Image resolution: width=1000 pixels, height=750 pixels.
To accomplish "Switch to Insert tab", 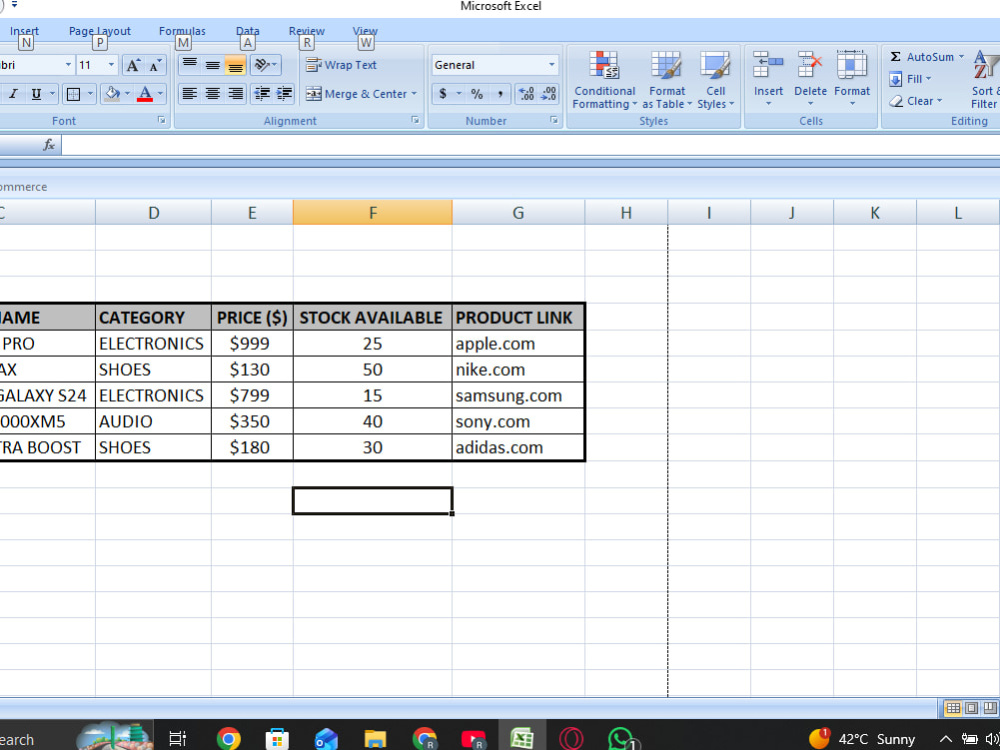I will (24, 31).
